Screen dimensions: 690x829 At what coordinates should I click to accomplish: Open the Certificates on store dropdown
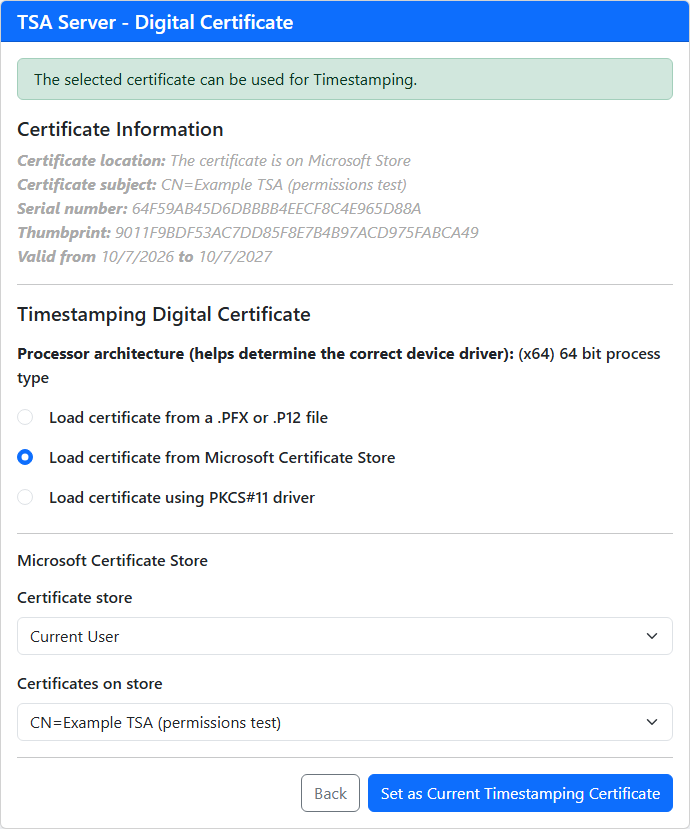point(345,722)
